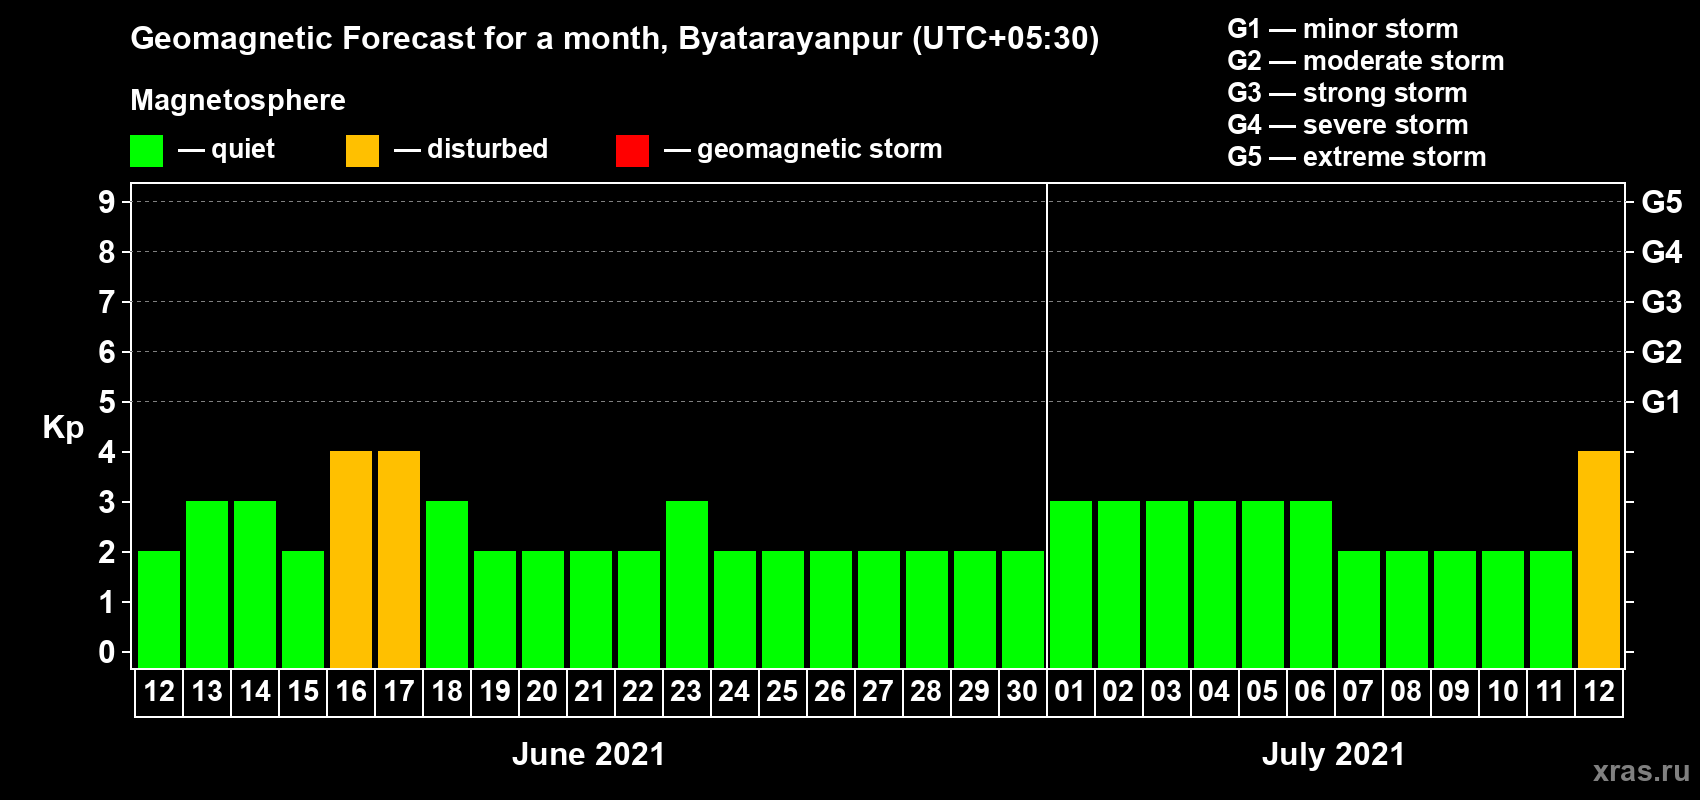Click the date label 13 in June
Screen dimensions: 1700x800
tap(207, 692)
